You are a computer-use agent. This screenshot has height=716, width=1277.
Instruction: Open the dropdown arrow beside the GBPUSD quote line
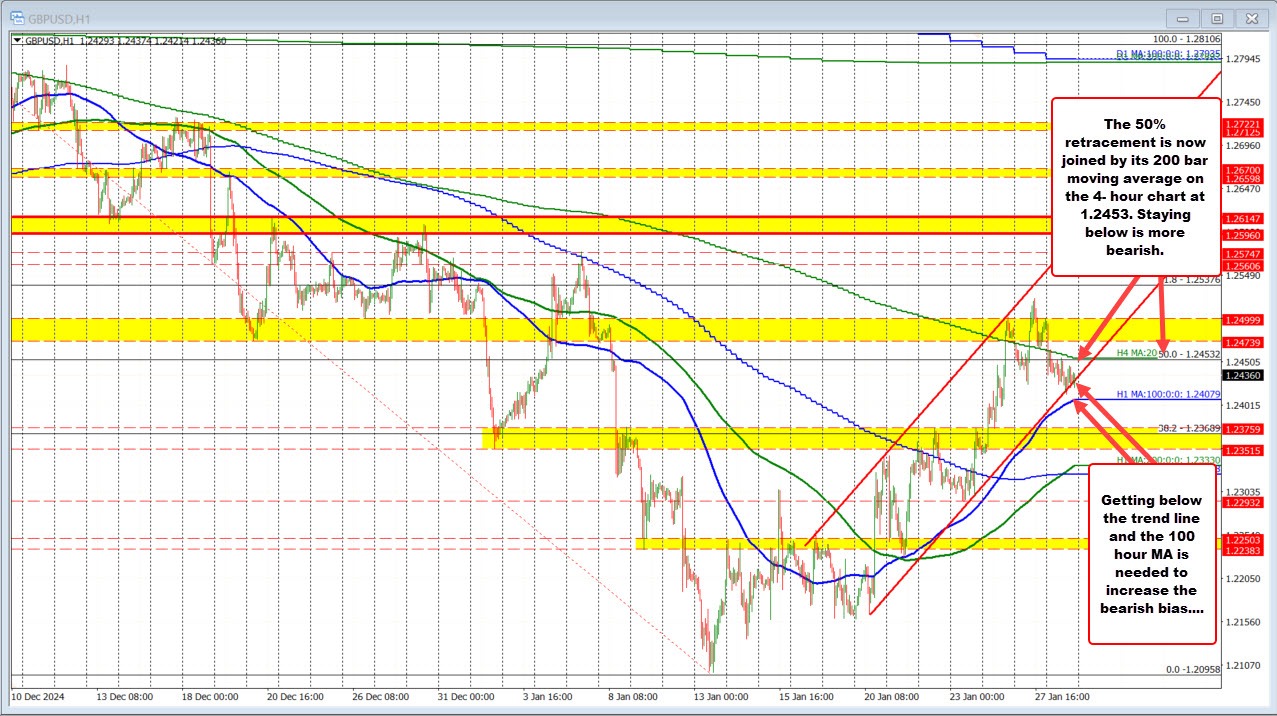click(x=17, y=40)
